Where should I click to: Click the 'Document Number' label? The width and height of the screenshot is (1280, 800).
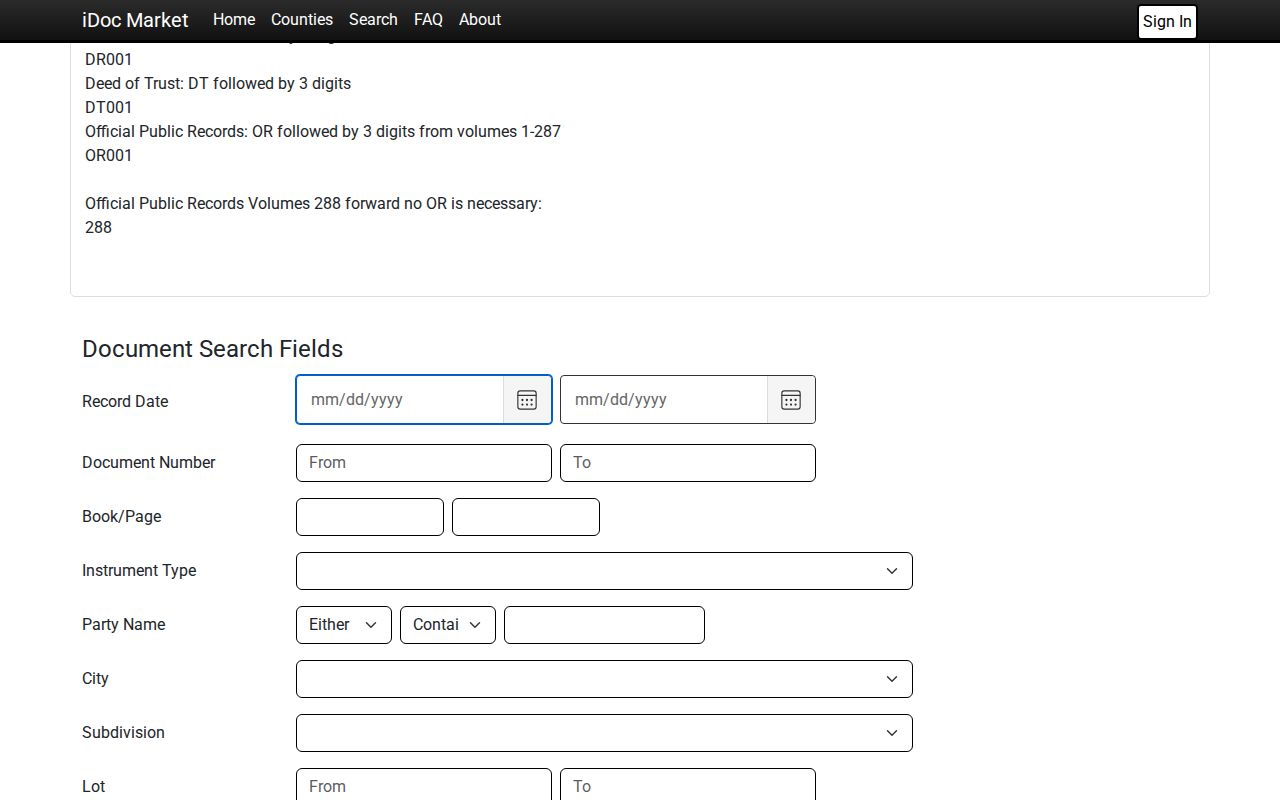pos(148,462)
